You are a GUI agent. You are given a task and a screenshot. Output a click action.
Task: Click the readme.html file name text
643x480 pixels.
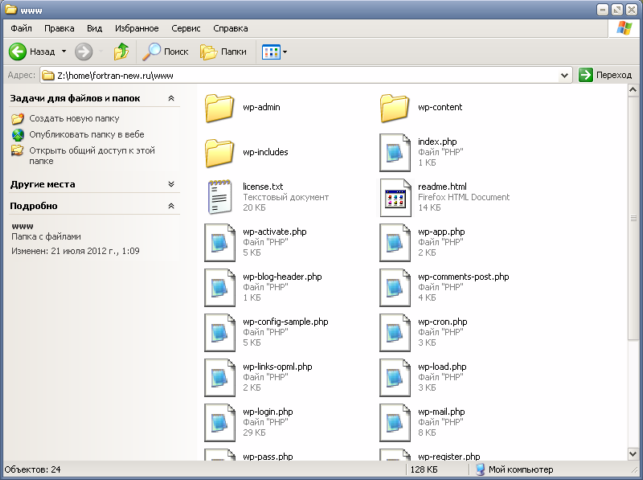(442, 187)
